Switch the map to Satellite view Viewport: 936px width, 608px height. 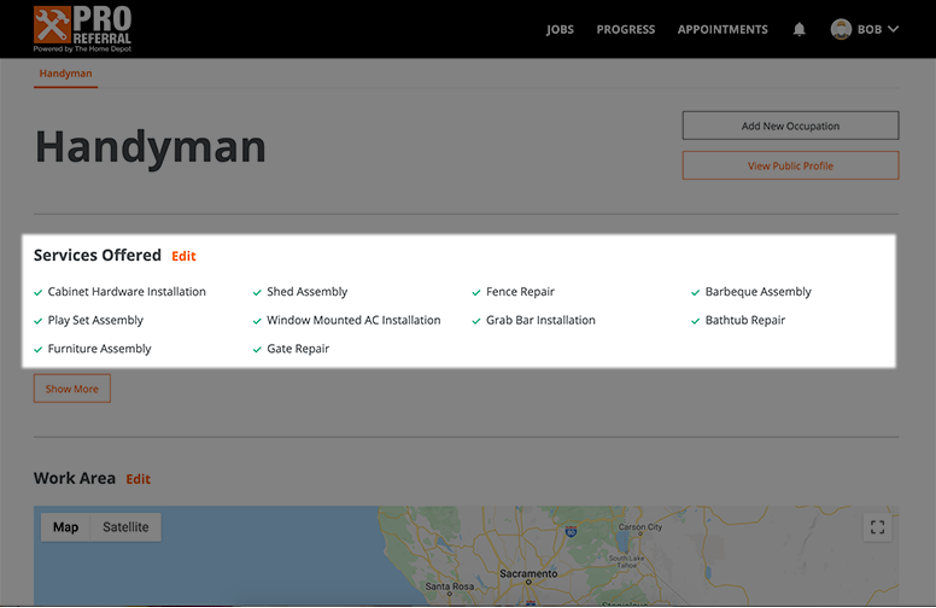coord(126,525)
